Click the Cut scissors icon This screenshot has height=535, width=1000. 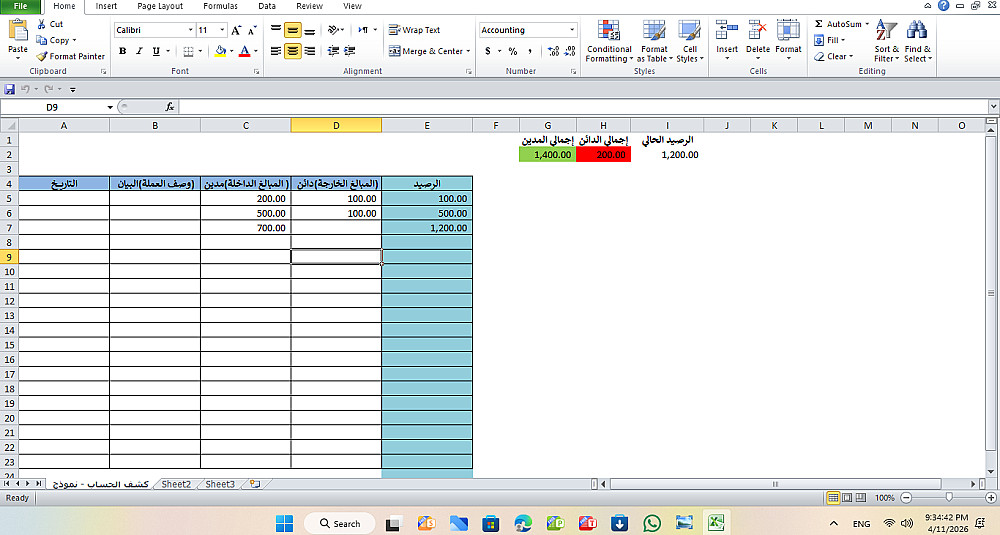click(41, 24)
